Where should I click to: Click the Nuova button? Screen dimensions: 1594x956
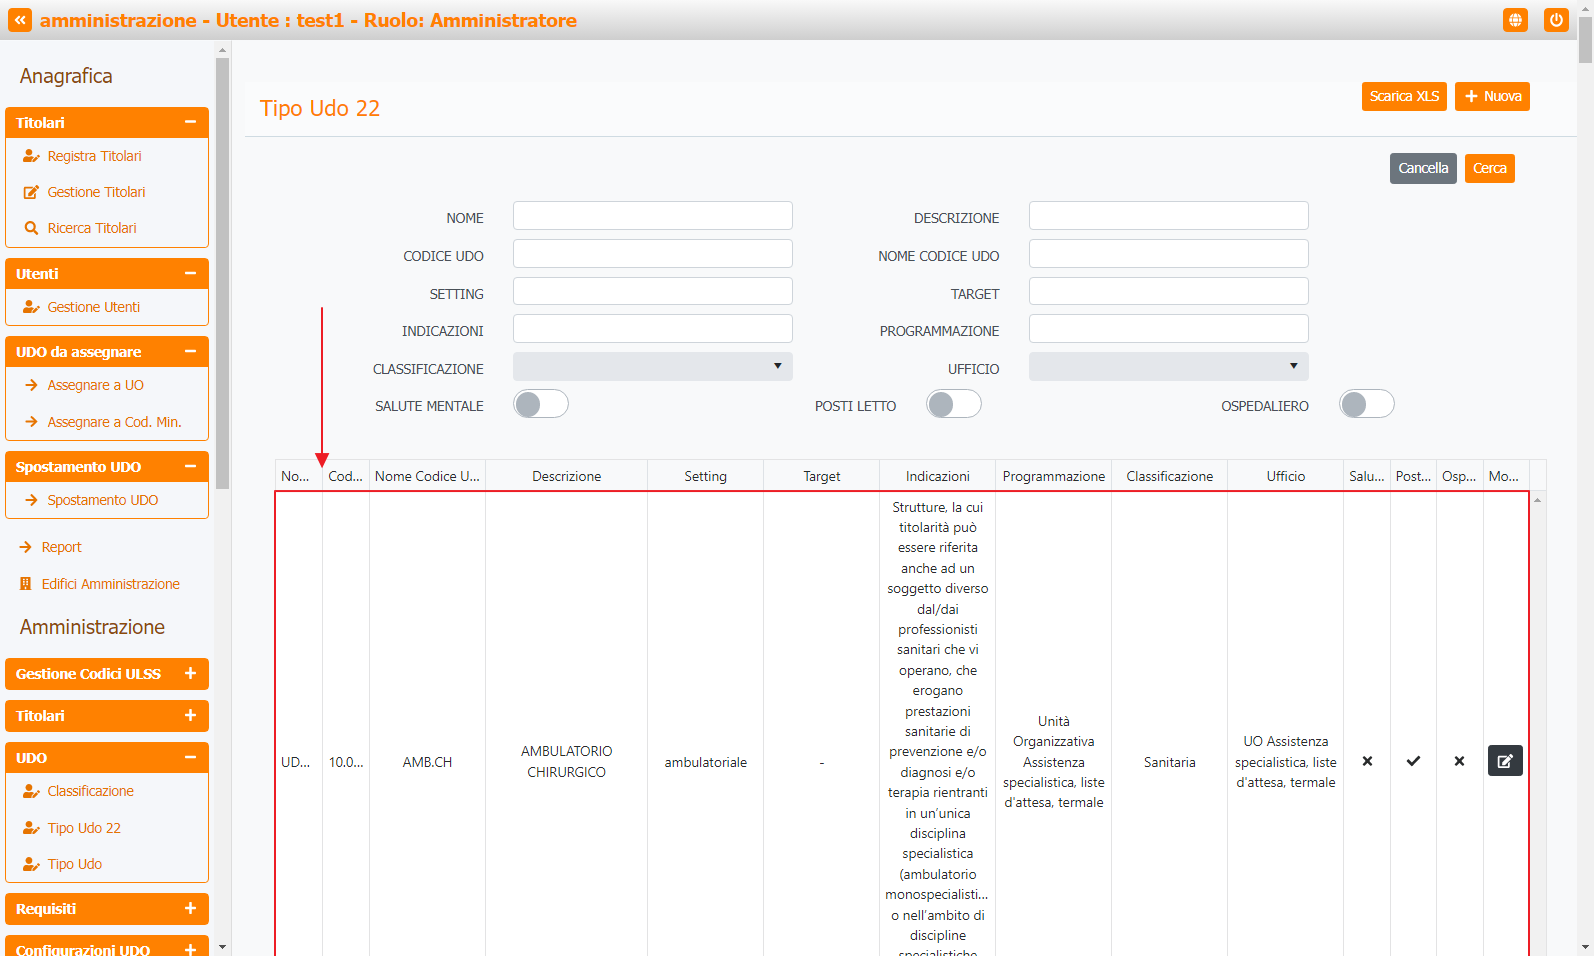(1492, 96)
